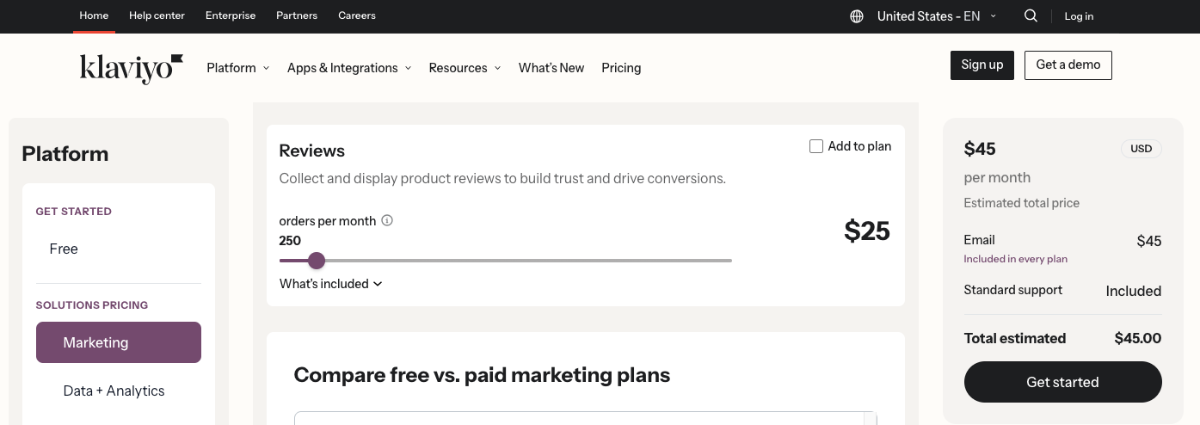Viewport: 1200px width, 425px height.
Task: Click the Sign up button
Action: tap(982, 65)
